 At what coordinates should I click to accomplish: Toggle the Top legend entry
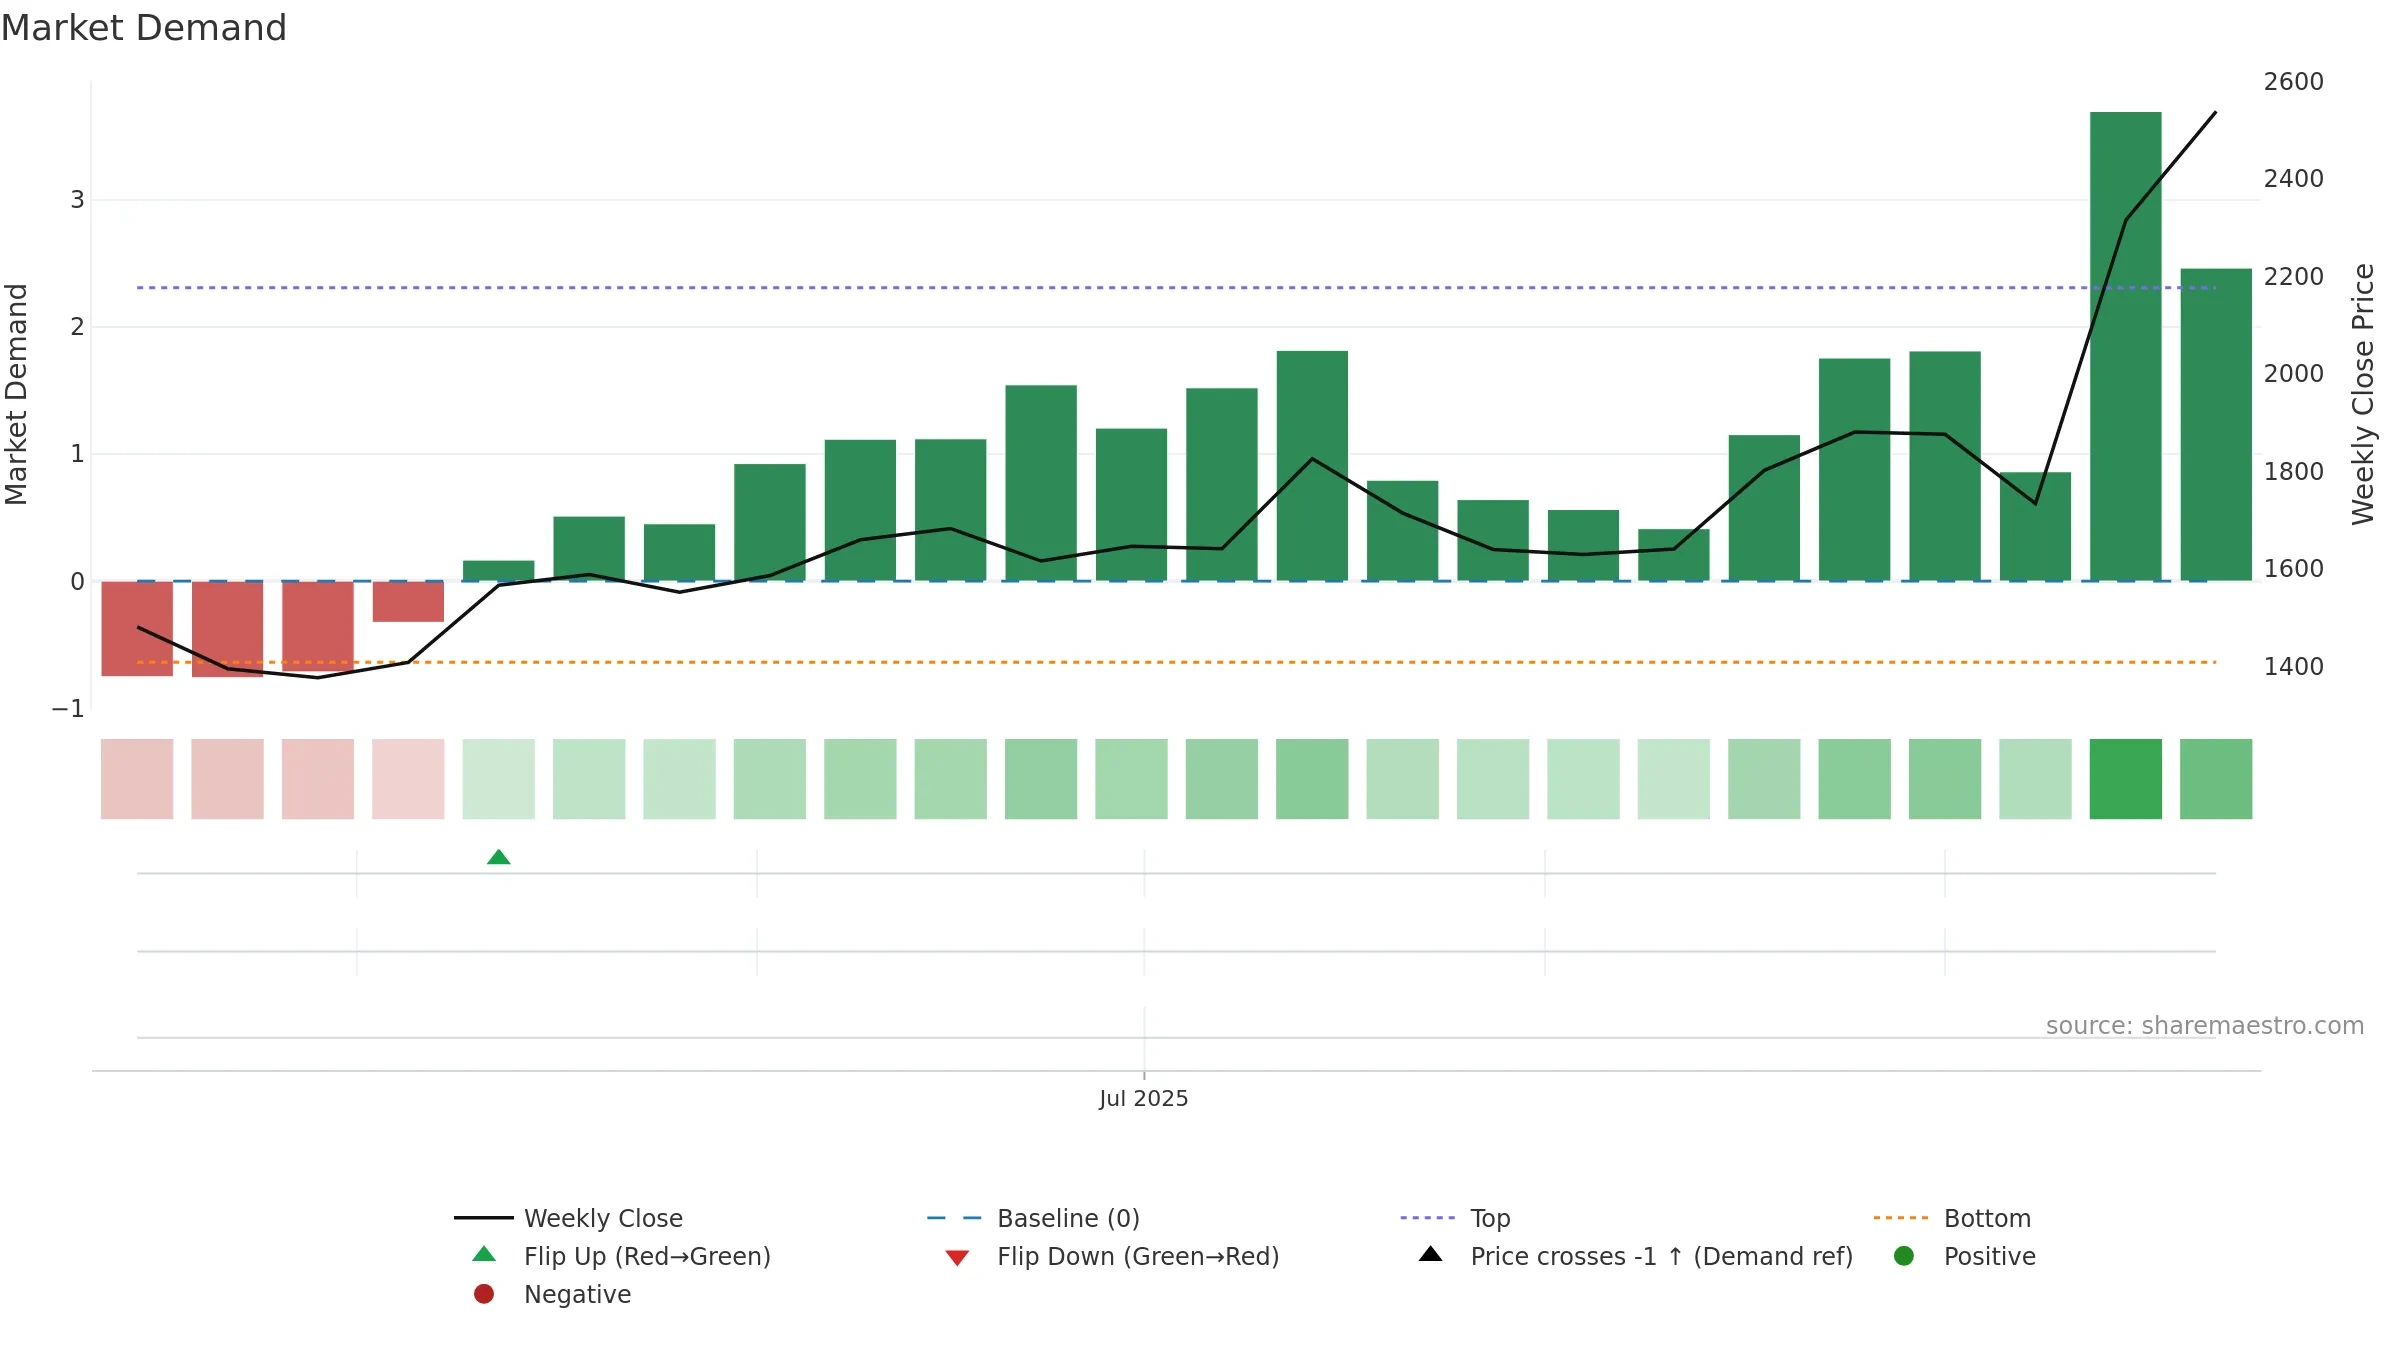tap(1455, 1218)
